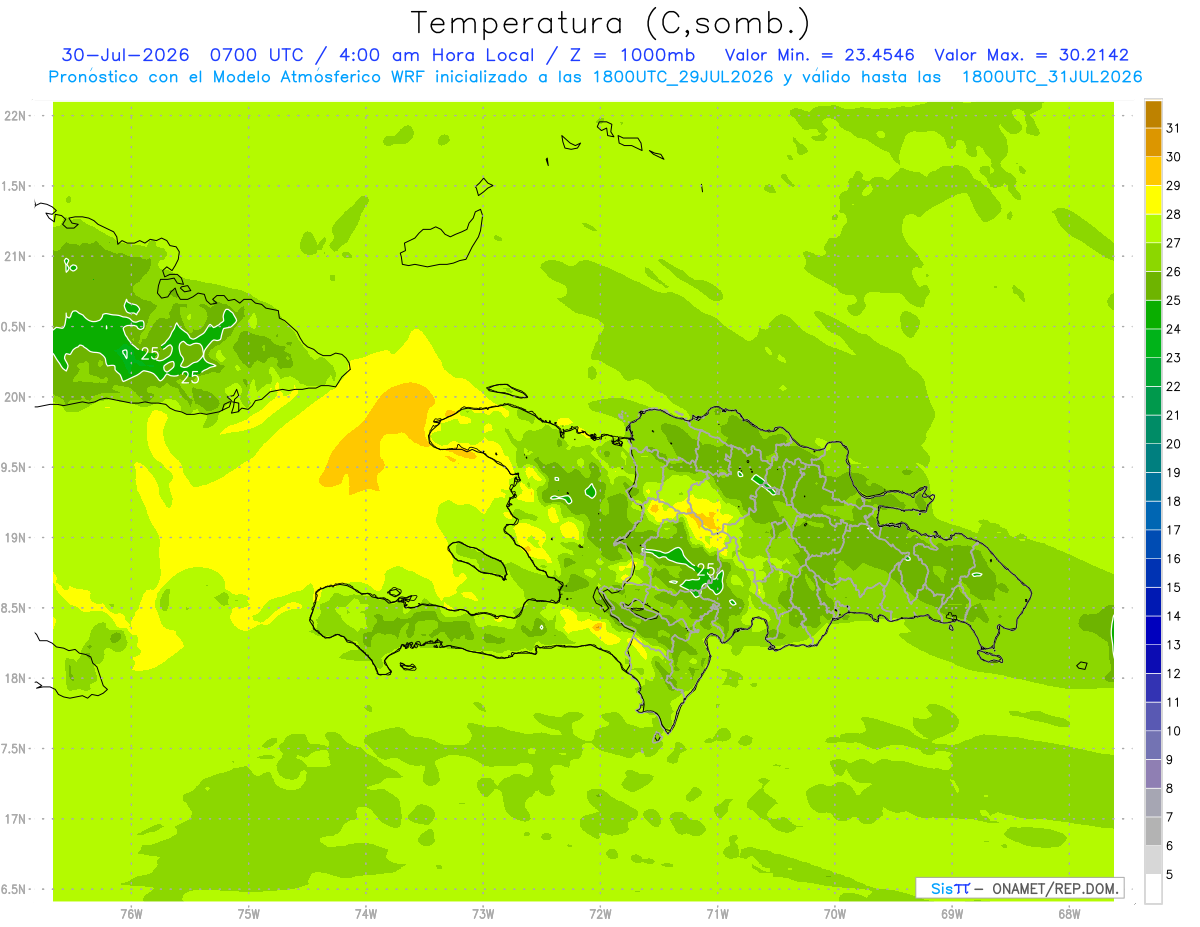Click the '69W' longitude label

tap(952, 913)
